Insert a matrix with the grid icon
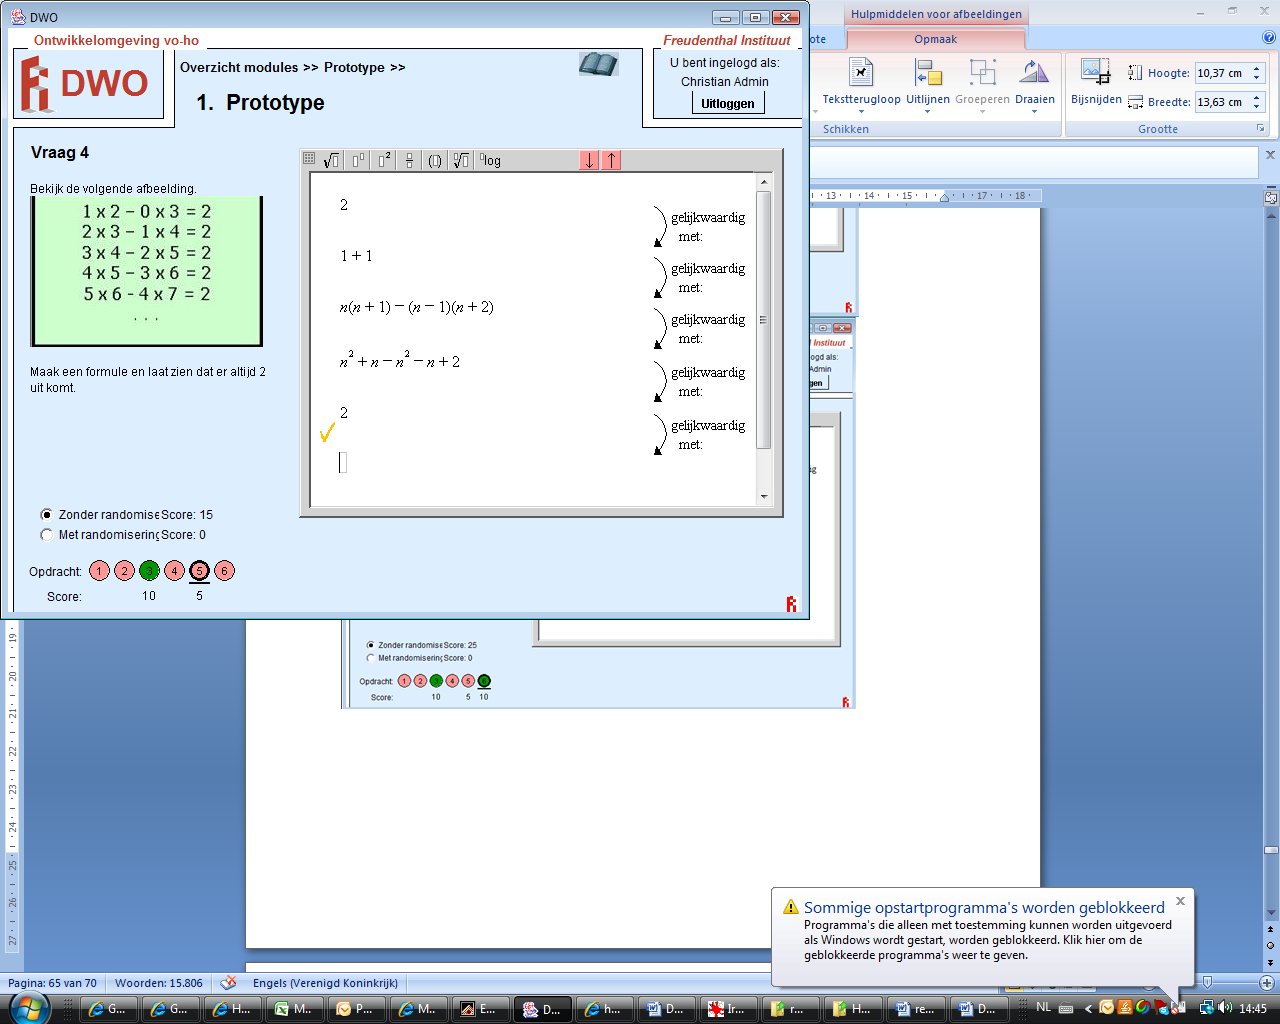 (x=309, y=160)
